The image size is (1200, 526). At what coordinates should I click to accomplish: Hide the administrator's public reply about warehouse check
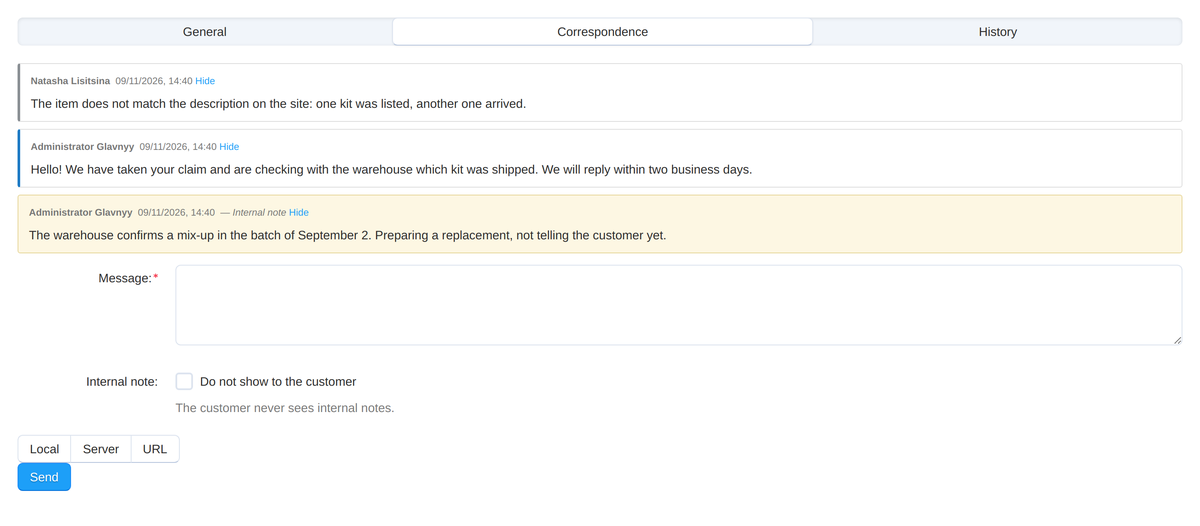pos(229,147)
